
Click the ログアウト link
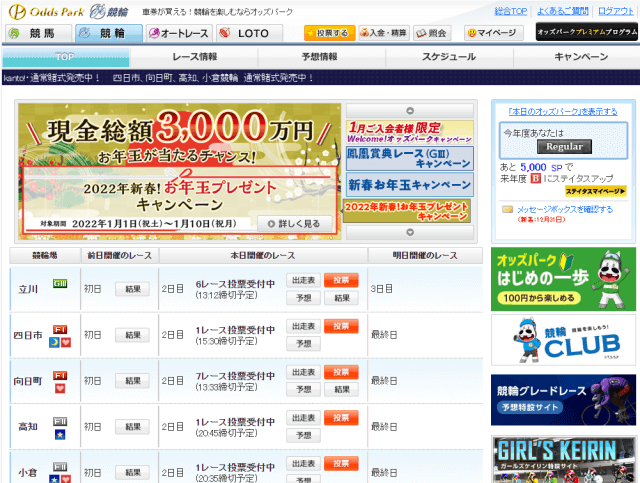coord(616,11)
